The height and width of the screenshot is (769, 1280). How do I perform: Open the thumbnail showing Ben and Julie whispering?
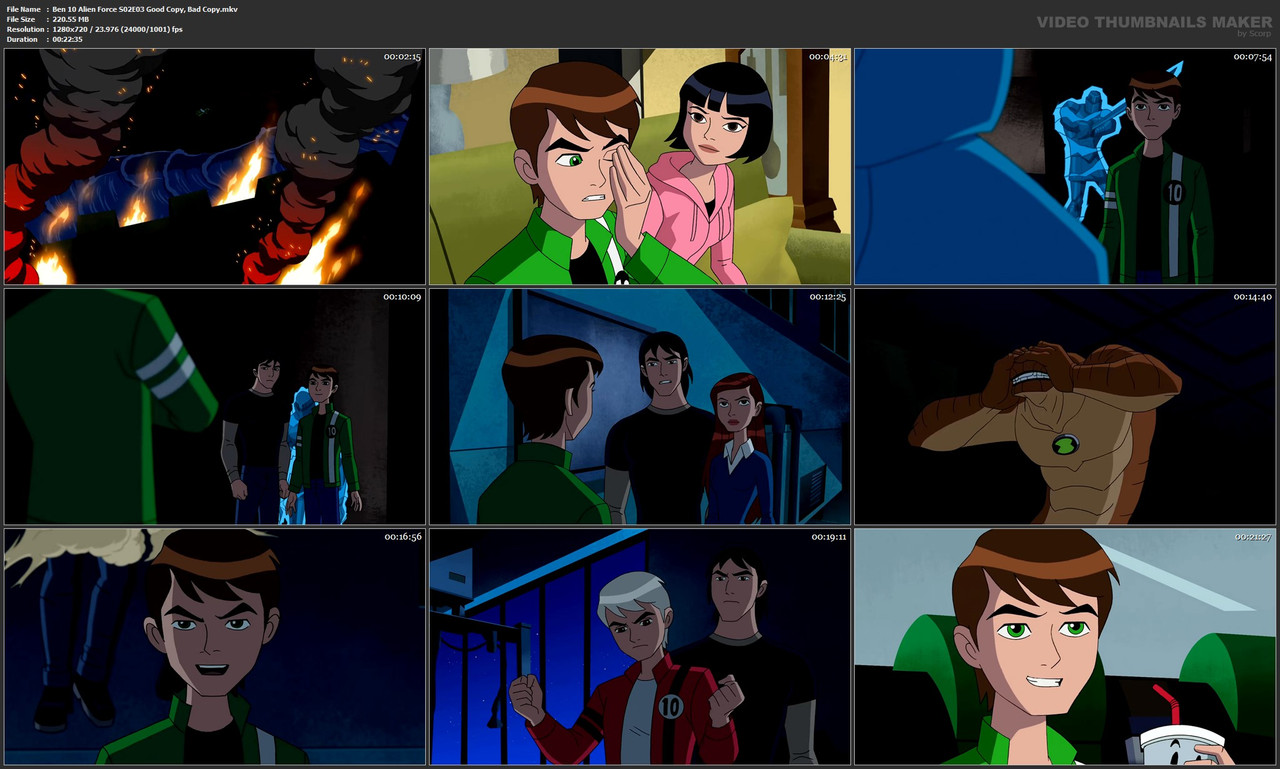click(639, 166)
